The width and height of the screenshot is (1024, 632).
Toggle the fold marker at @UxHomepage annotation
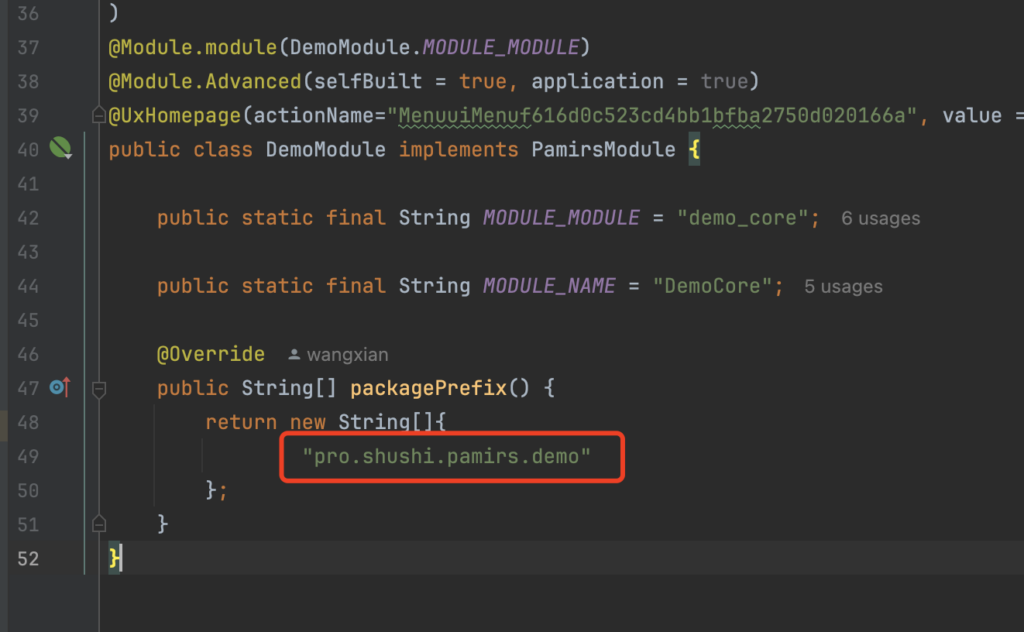click(98, 116)
